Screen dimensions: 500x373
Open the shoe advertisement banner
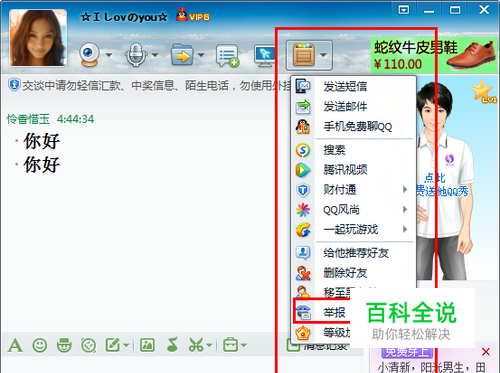(x=434, y=55)
